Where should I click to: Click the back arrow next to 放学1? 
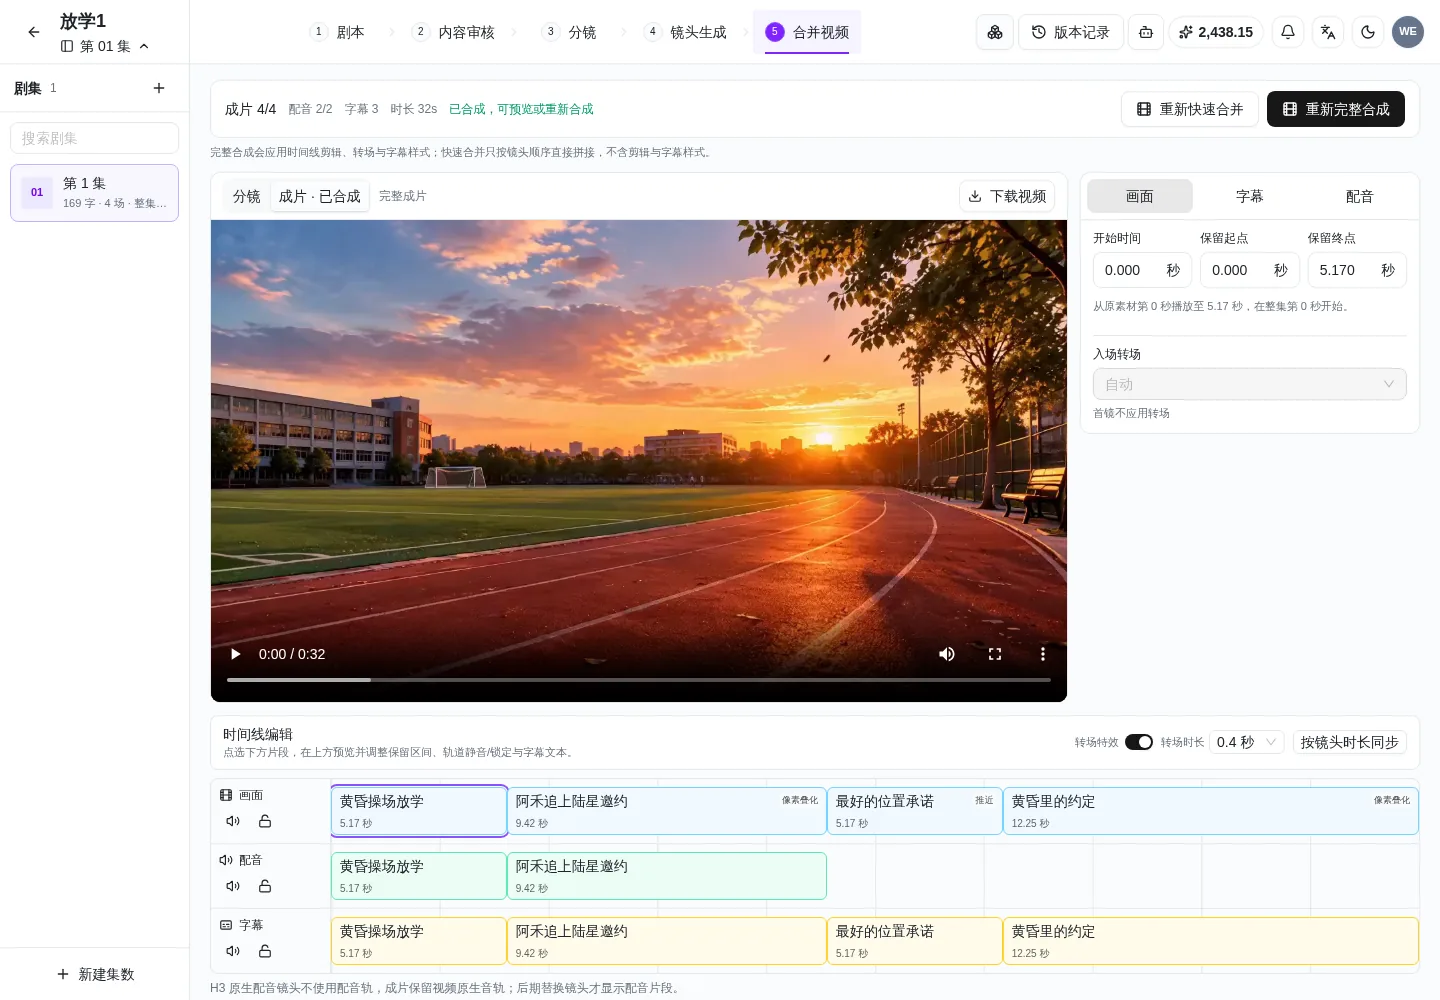[34, 32]
